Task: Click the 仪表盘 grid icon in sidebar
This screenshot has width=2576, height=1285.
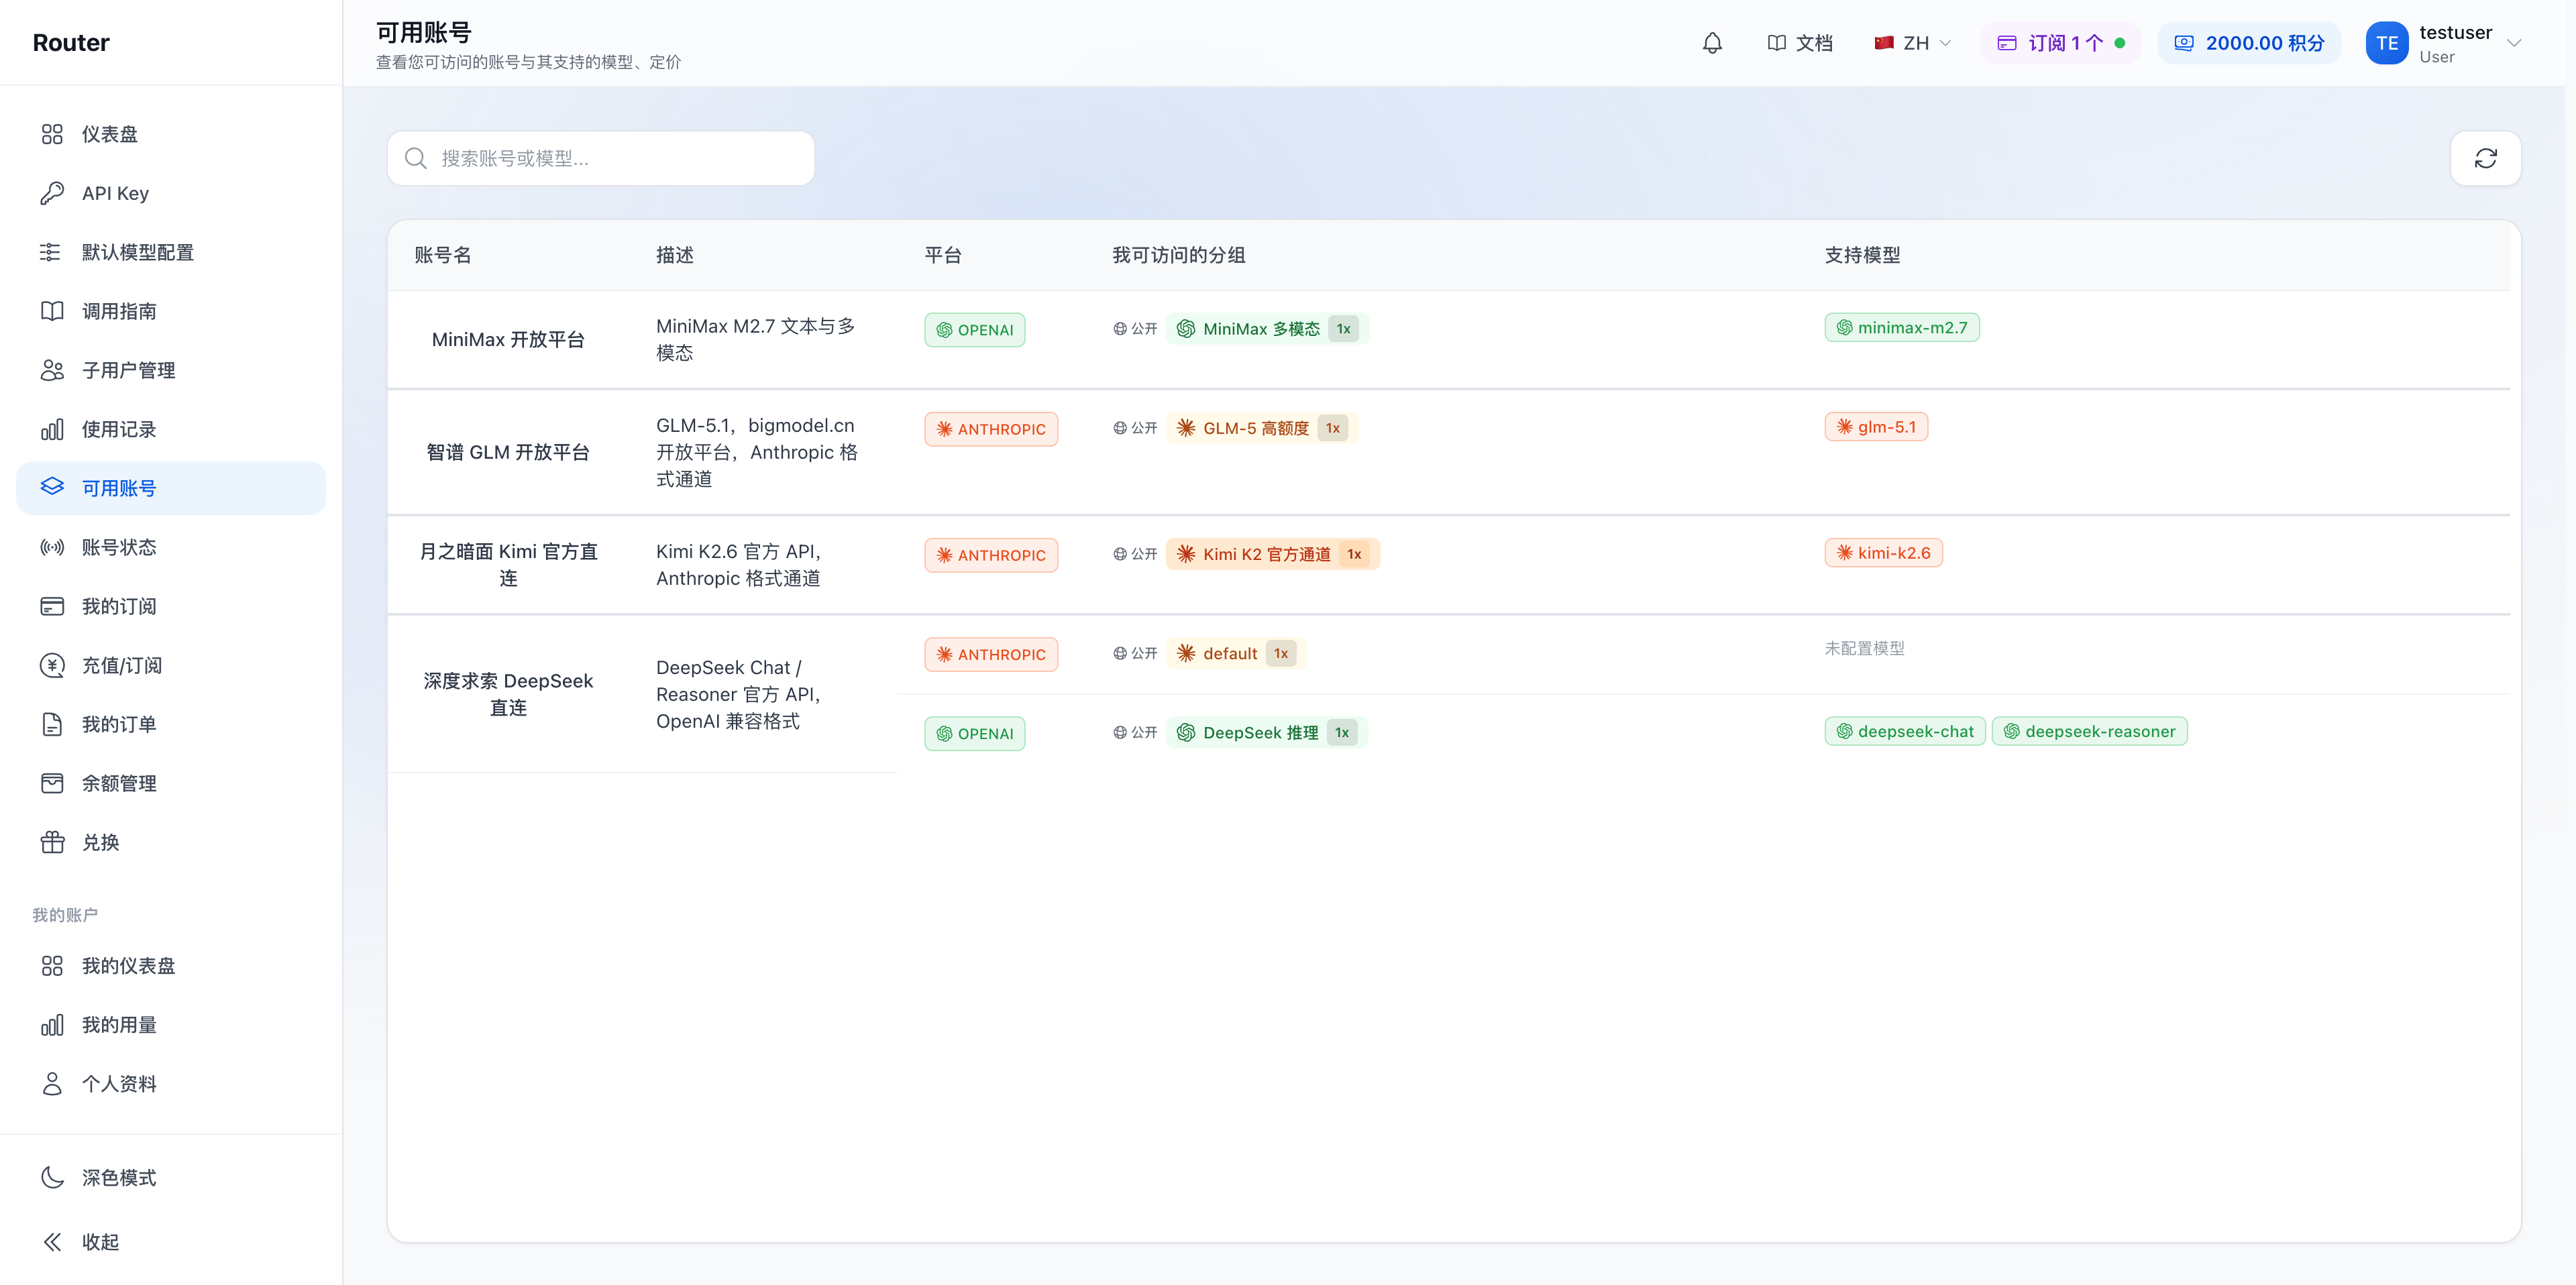Action: coord(52,134)
